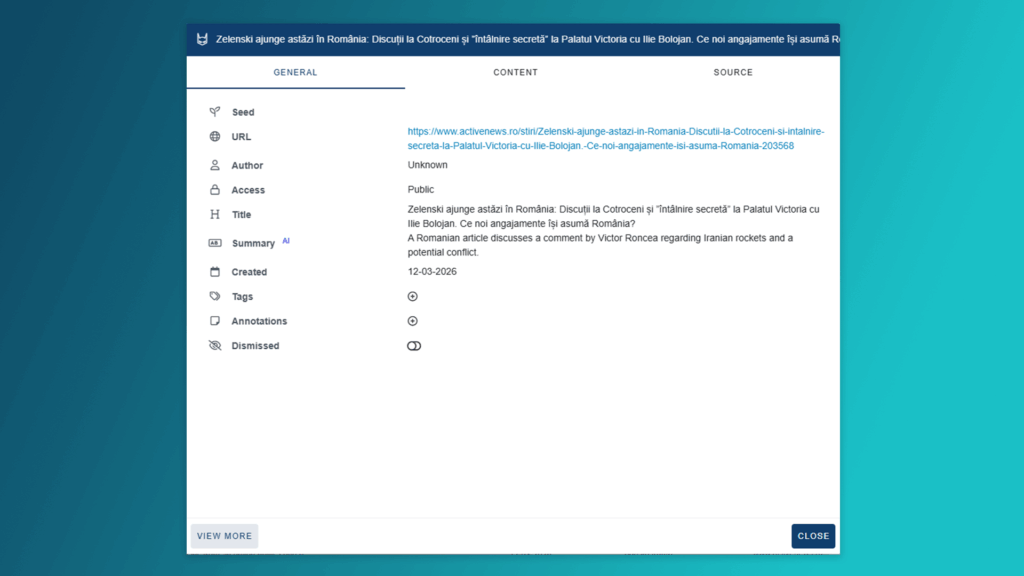Click the Summary AB icon
1024x576 pixels.
(214, 243)
